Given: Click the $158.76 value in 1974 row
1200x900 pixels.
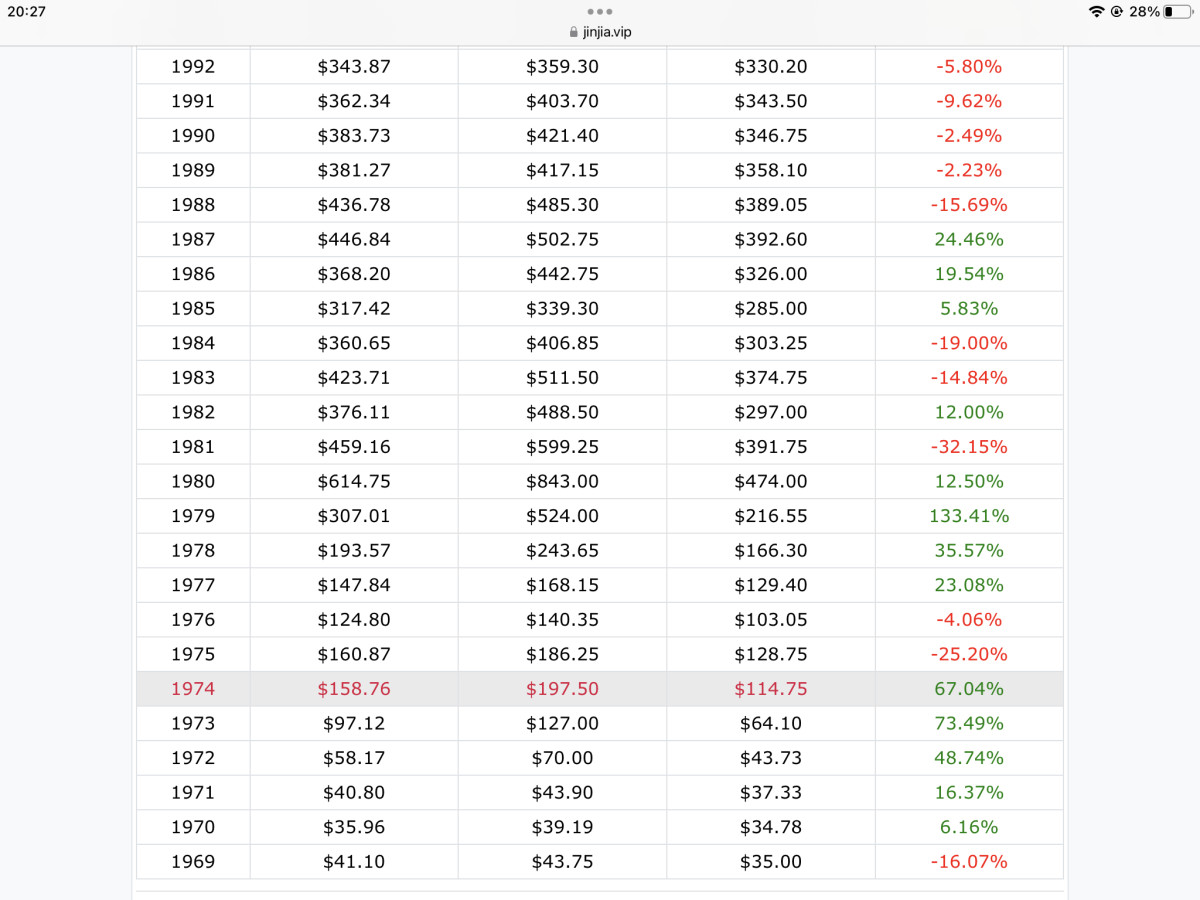Looking at the screenshot, I should click(x=354, y=689).
